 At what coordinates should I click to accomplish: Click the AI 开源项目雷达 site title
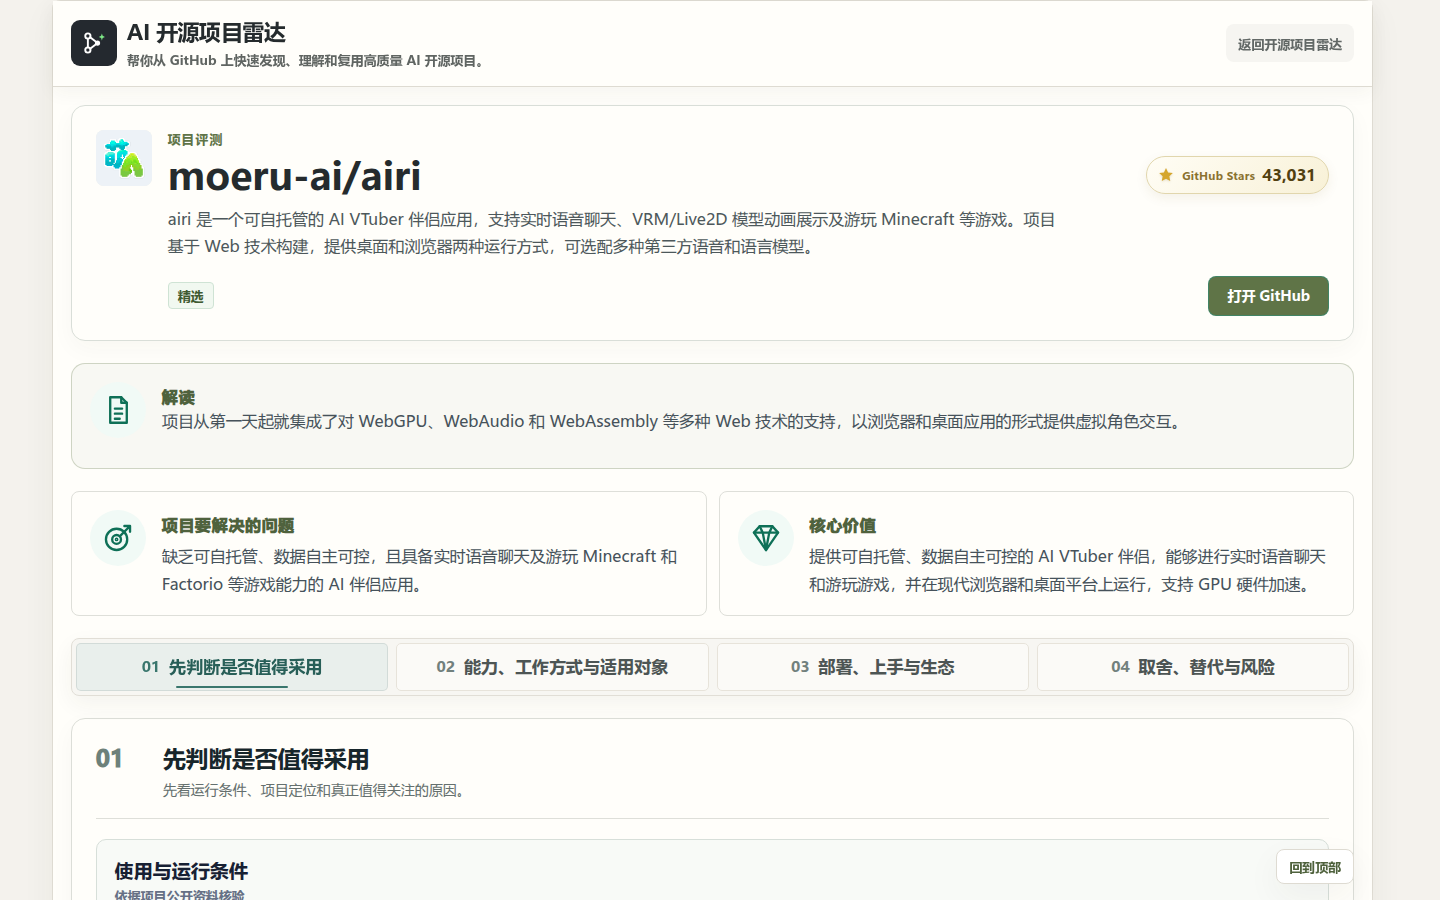tap(206, 33)
